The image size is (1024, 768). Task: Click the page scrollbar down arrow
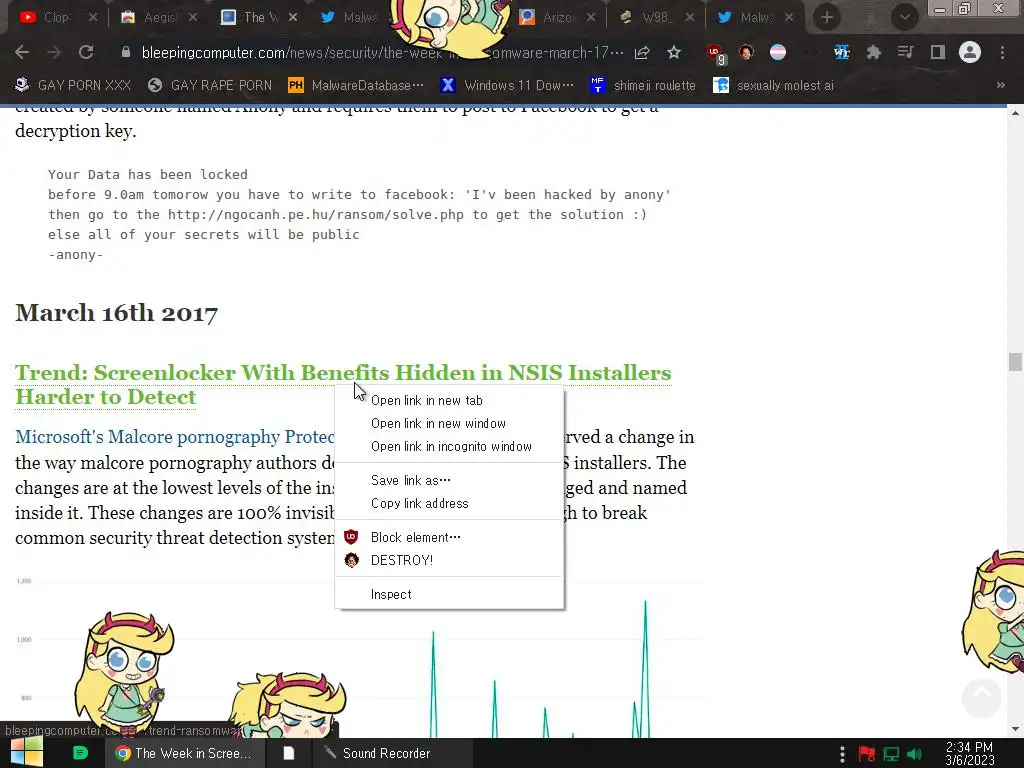point(1015,729)
